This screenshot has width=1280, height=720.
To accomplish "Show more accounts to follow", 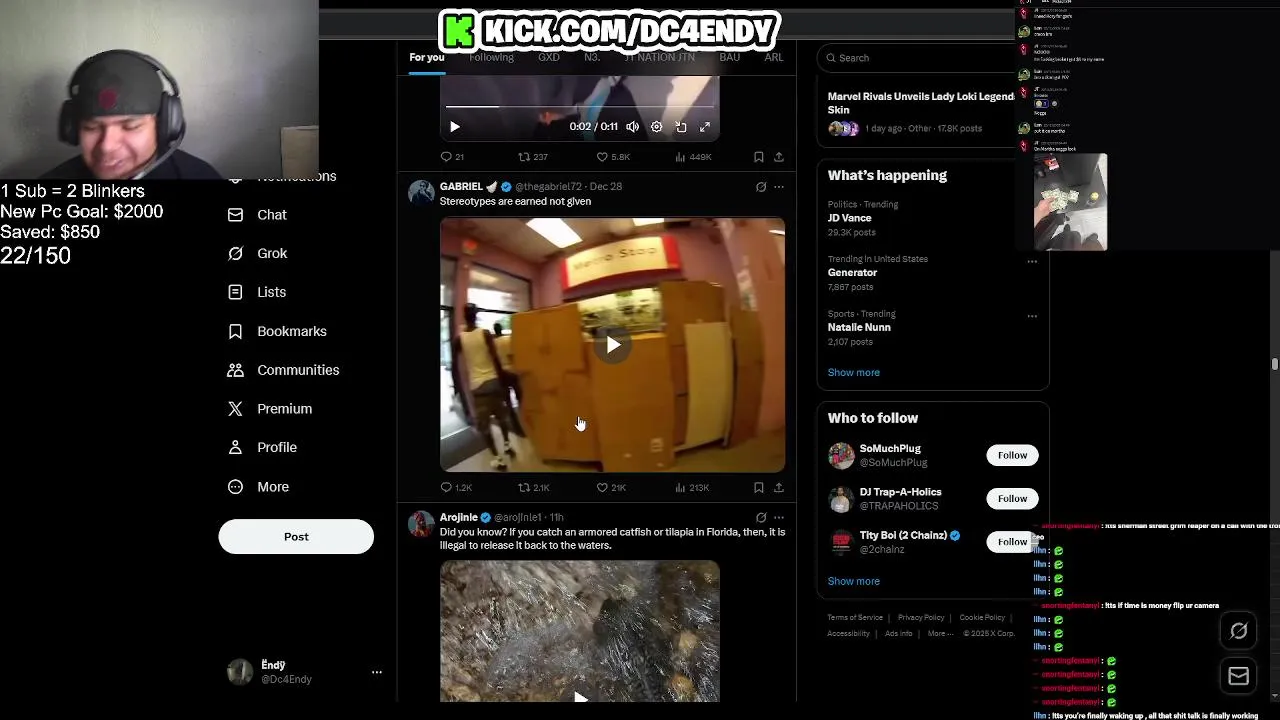I will pyautogui.click(x=853, y=582).
